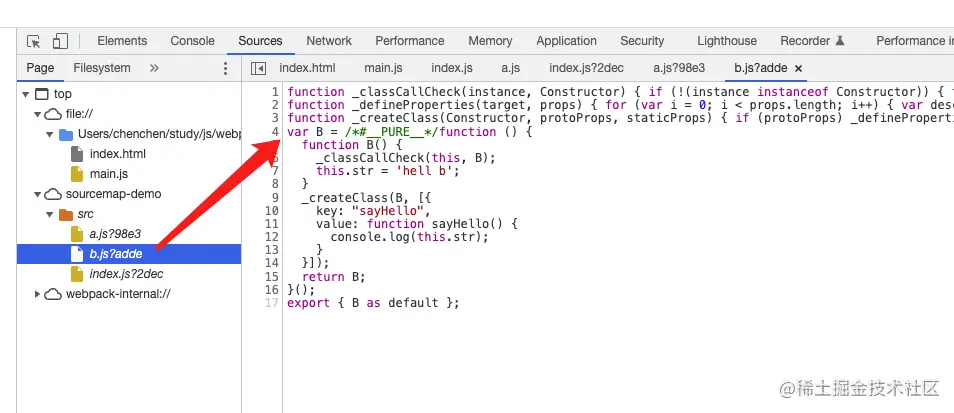Image resolution: width=954 pixels, height=413 pixels.
Task: Activate the inspect element picker icon
Action: click(34, 41)
